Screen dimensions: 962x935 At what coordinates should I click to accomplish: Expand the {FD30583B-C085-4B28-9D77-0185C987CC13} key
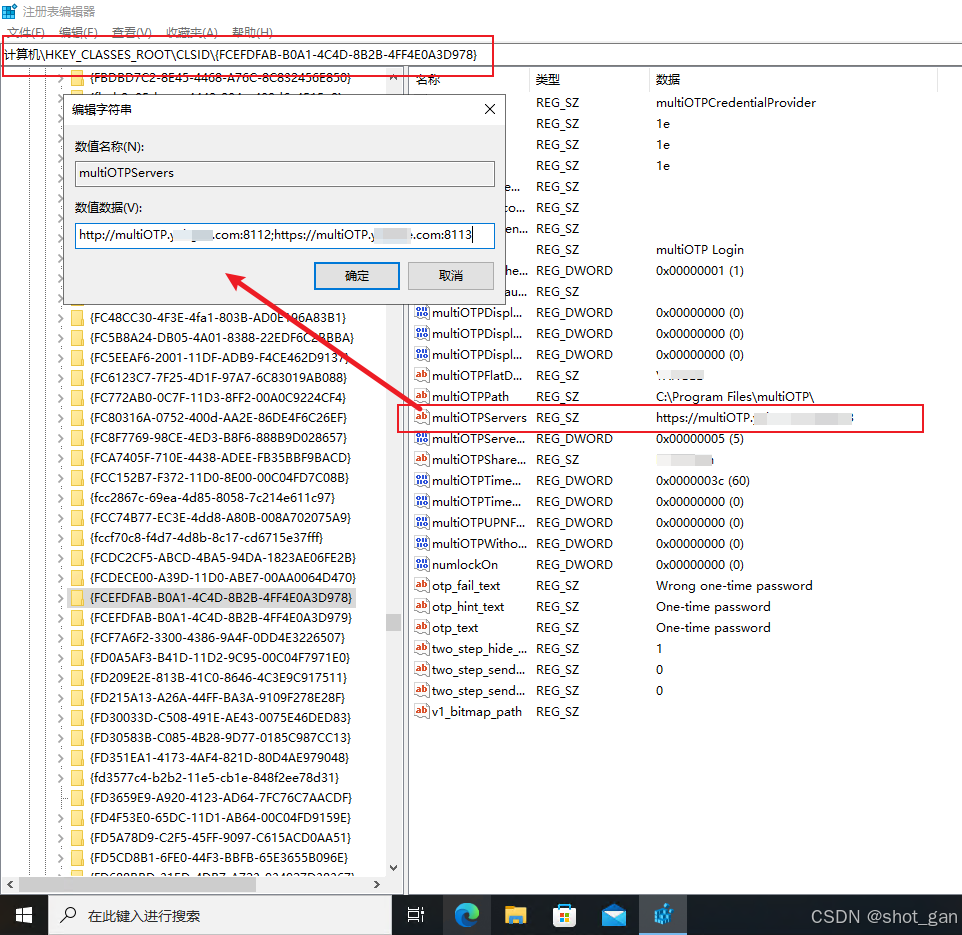pos(60,738)
